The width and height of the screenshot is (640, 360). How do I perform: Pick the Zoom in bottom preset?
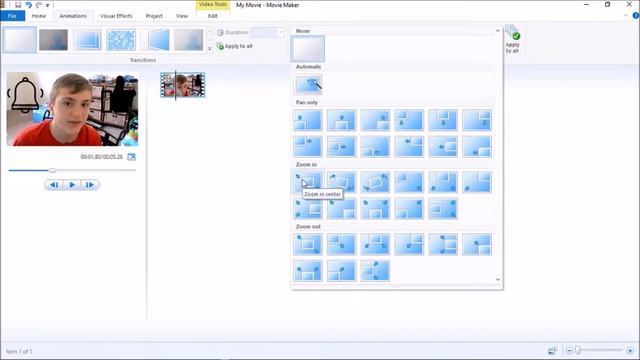click(x=375, y=209)
